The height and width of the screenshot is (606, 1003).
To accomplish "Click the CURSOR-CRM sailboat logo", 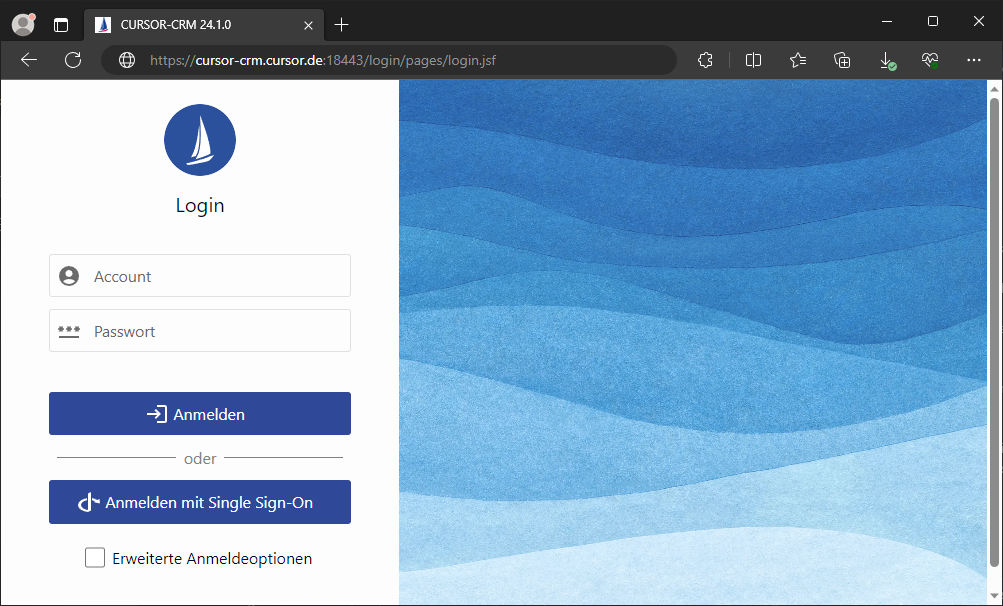I will pyautogui.click(x=200, y=140).
